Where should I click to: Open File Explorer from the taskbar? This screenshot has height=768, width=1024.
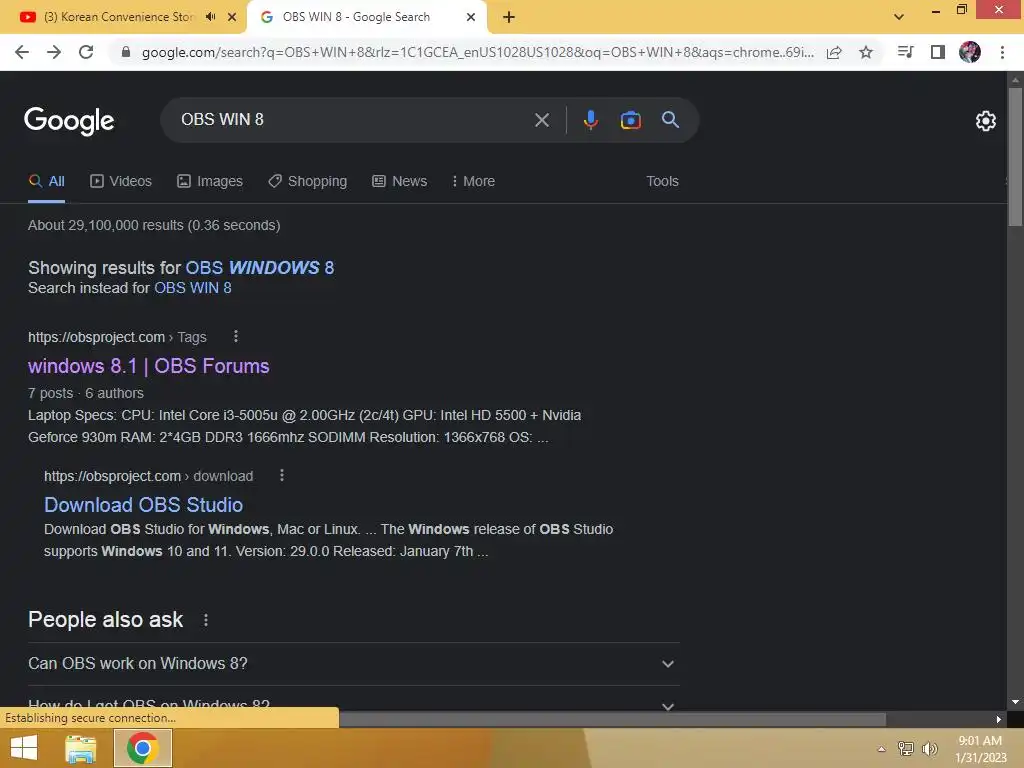tap(81, 748)
